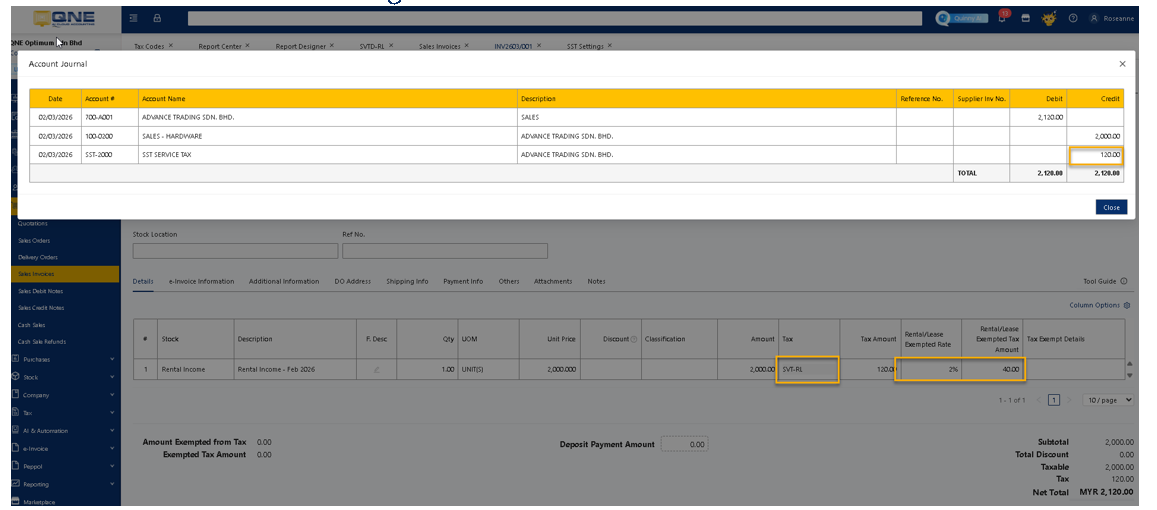This screenshot has height=510, width=1157.
Task: Click the lock icon in top bar
Action: pyautogui.click(x=157, y=18)
